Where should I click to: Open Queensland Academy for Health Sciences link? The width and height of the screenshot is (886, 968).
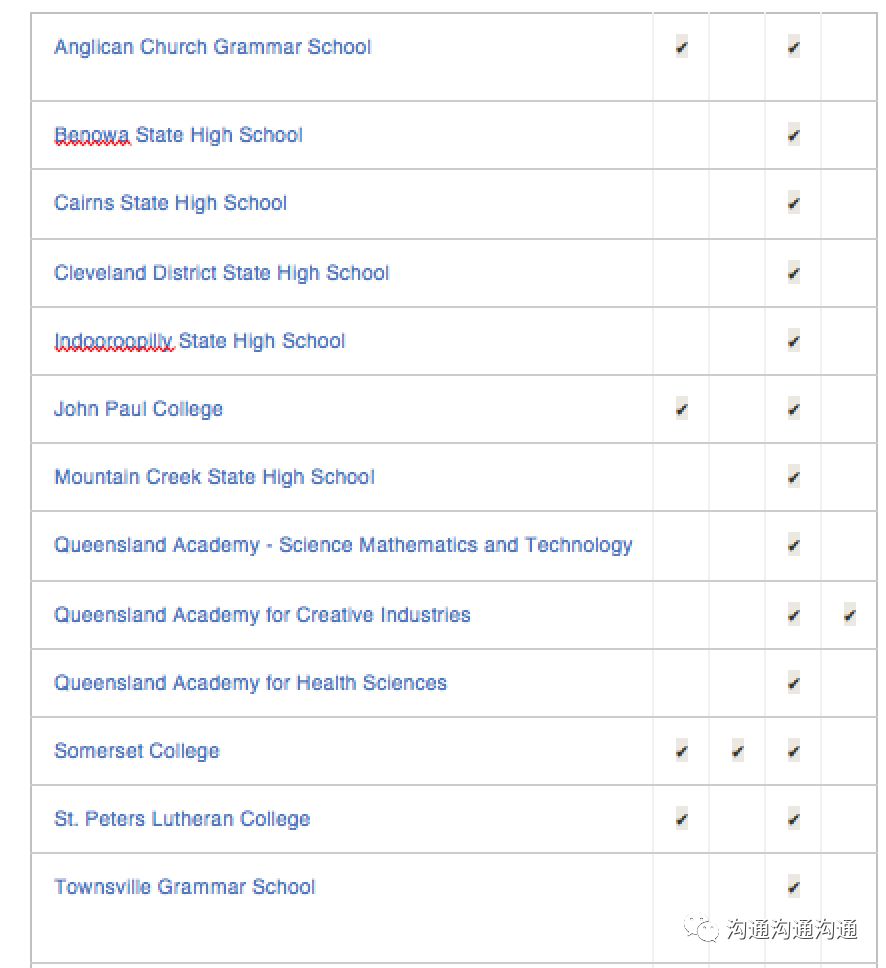pos(251,683)
